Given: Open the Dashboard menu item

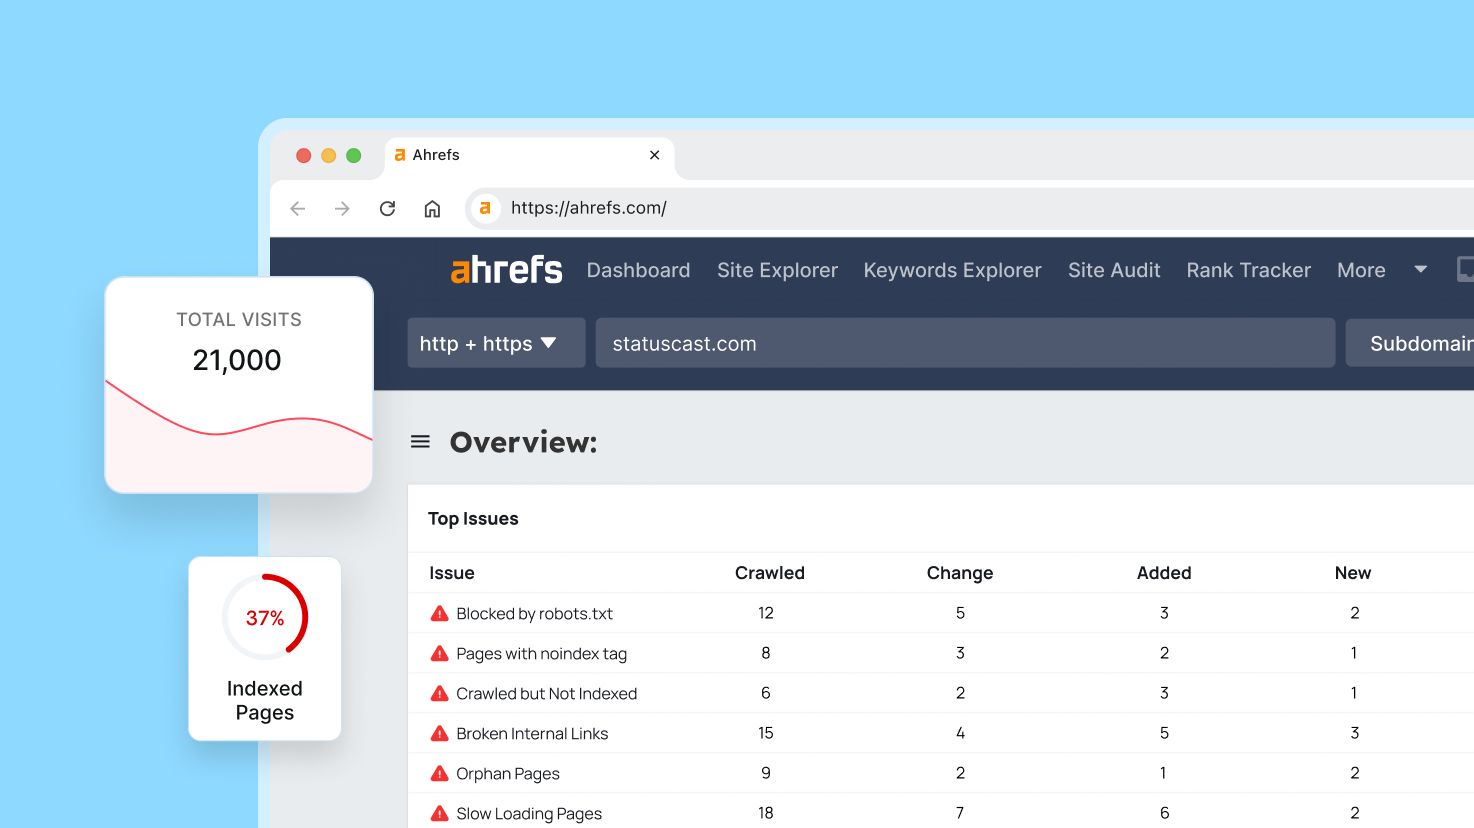Looking at the screenshot, I should coord(638,270).
